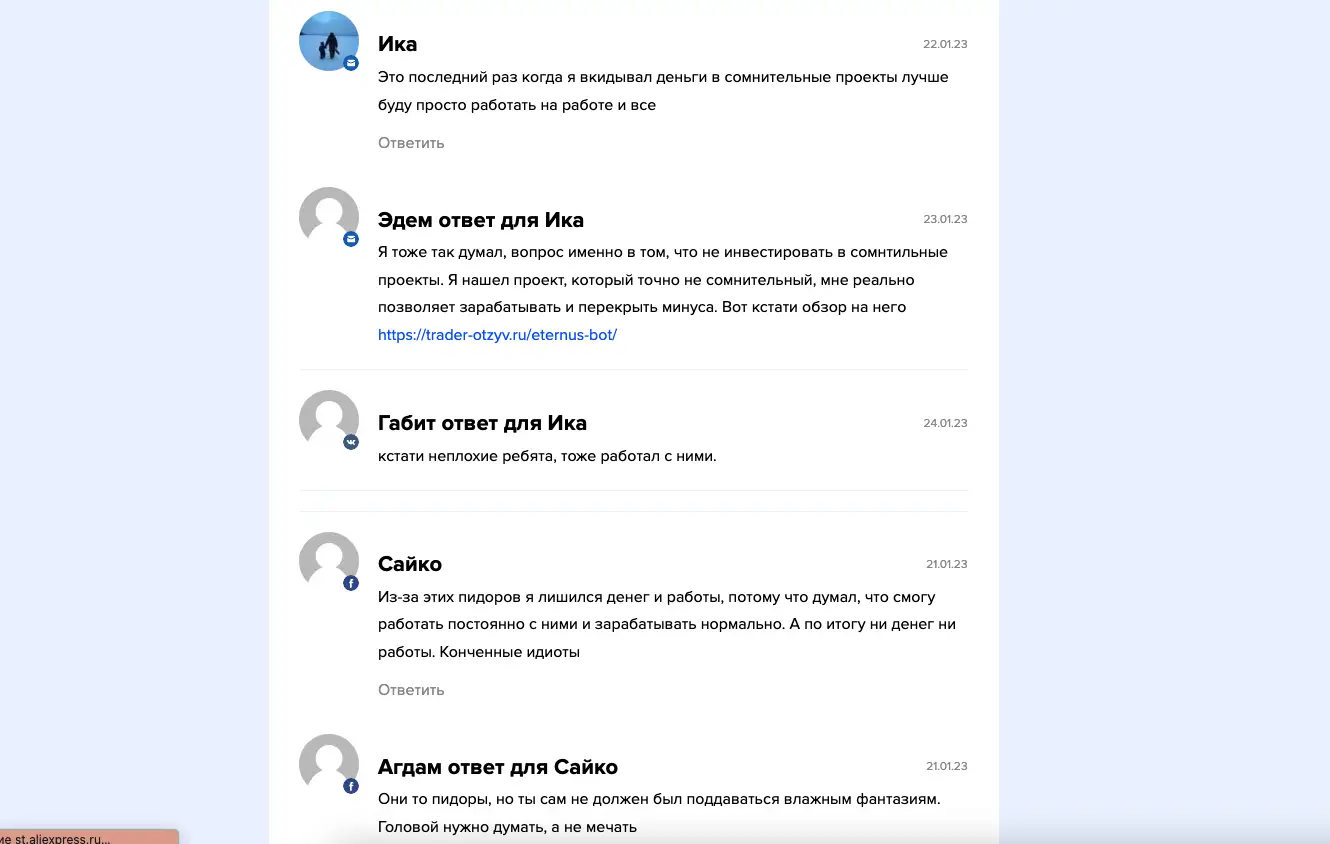Screen dimensions: 1330x844
Task: Click Ответить under Ика's comment
Action: pyautogui.click(x=411, y=143)
